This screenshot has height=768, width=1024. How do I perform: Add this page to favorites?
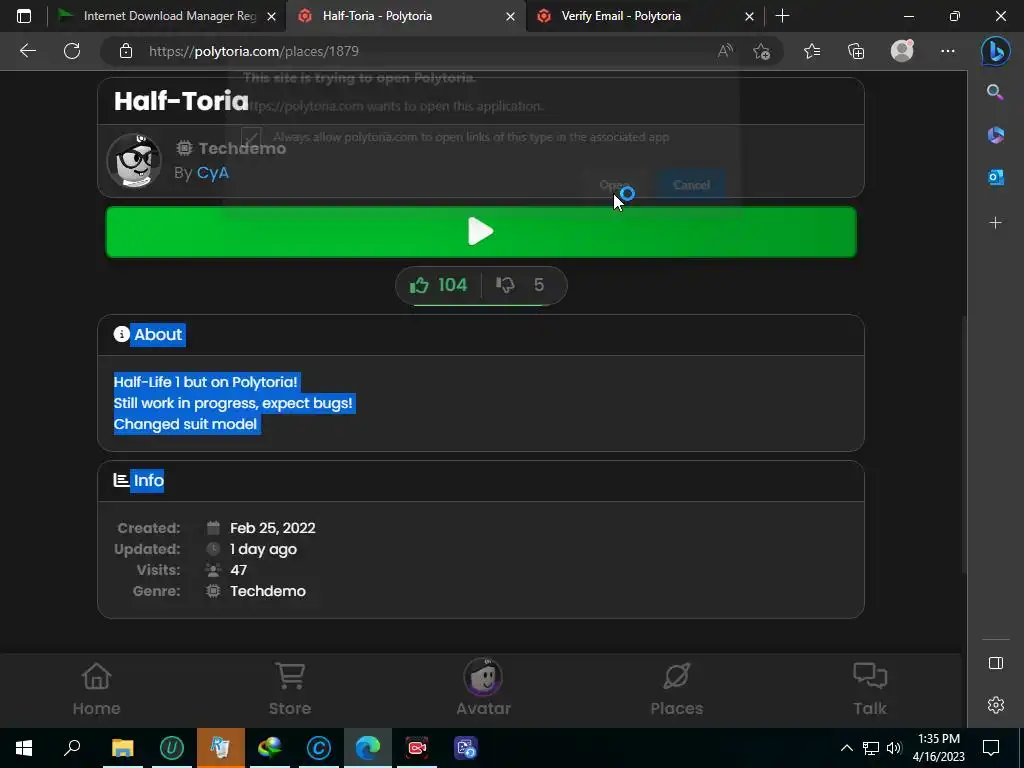tap(761, 51)
